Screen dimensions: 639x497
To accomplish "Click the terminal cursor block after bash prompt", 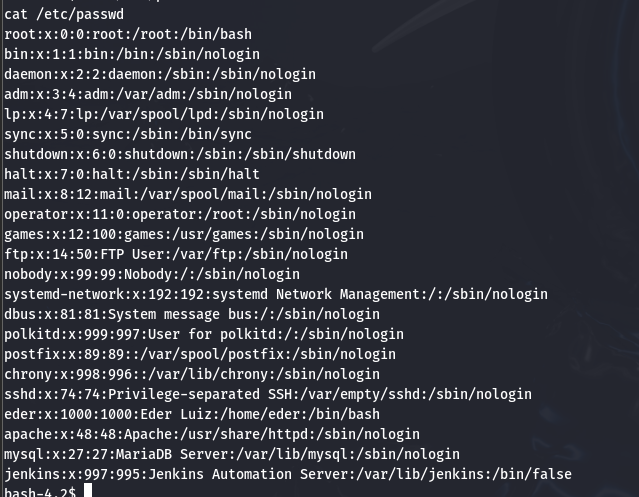I will coord(88,490).
